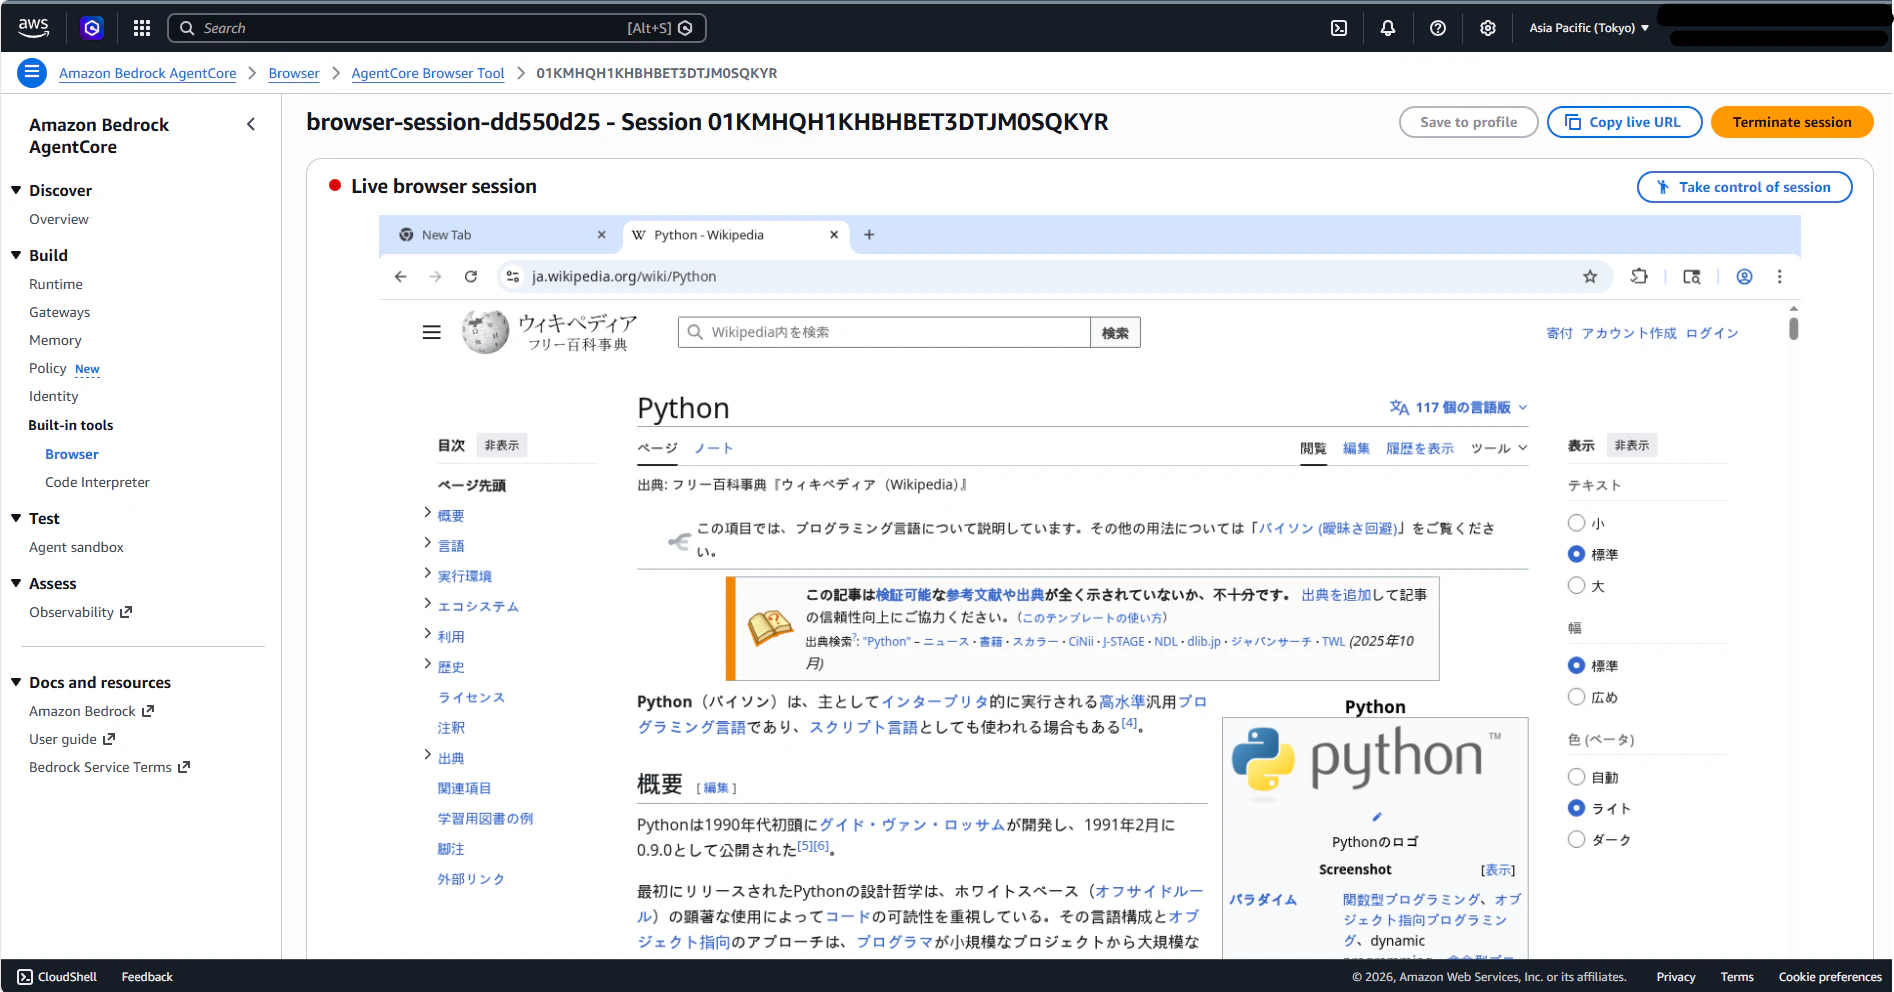Focus the Wikipedia search box
1894x992 pixels.
884,333
